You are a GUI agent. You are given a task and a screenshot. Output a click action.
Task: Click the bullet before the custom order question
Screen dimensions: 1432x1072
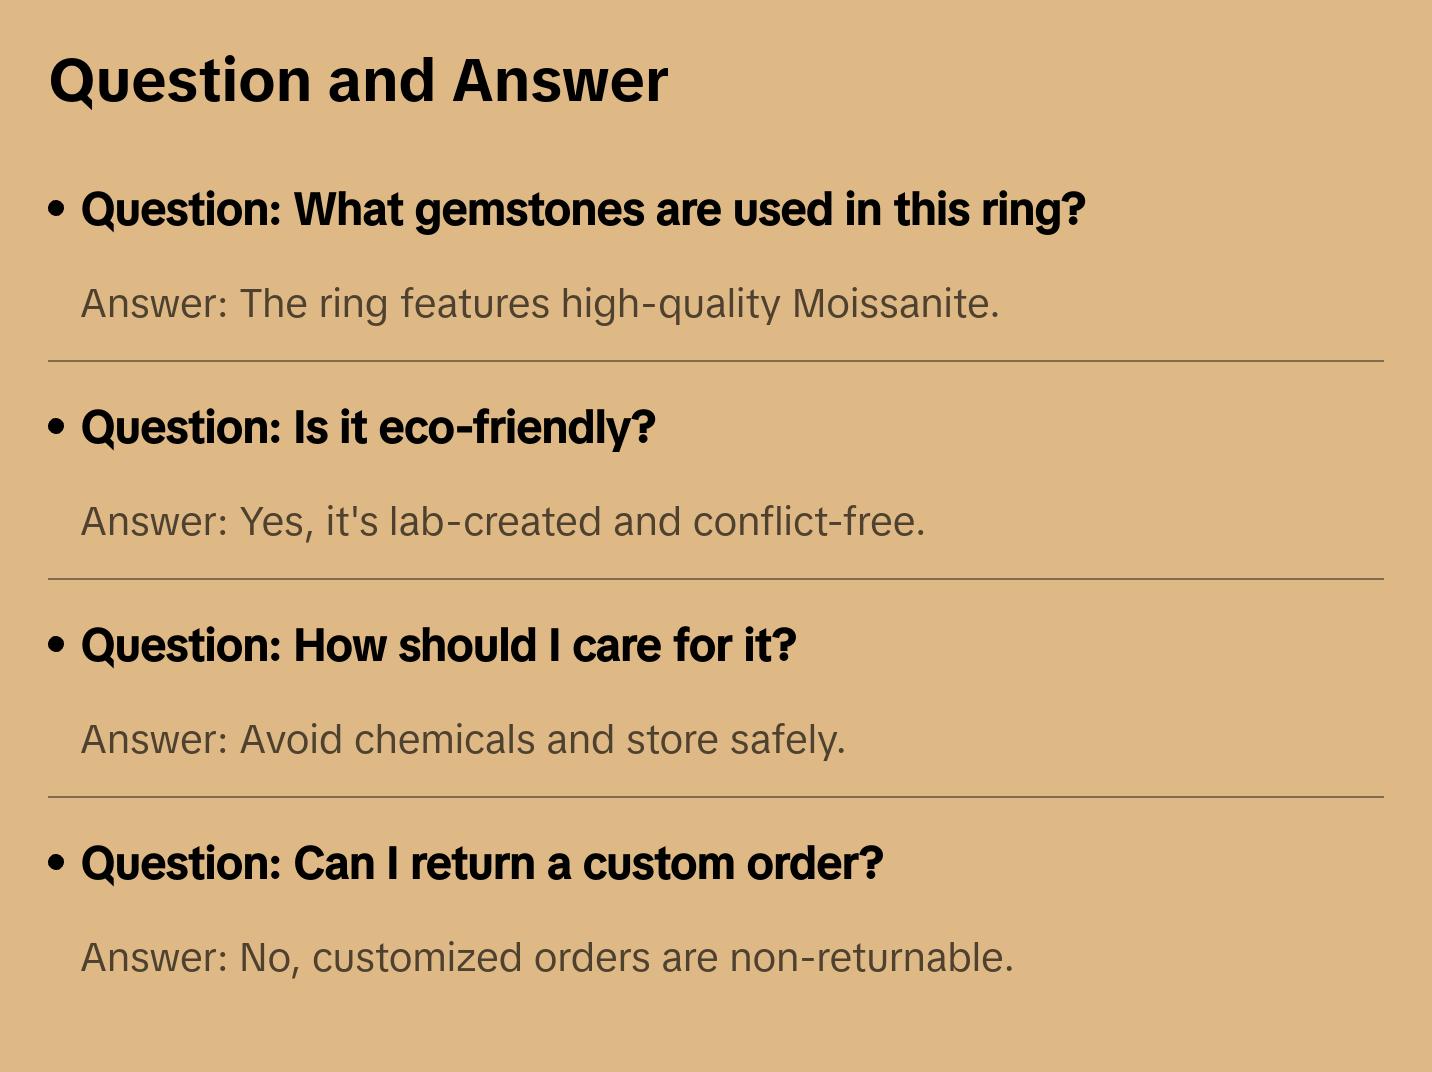(57, 863)
